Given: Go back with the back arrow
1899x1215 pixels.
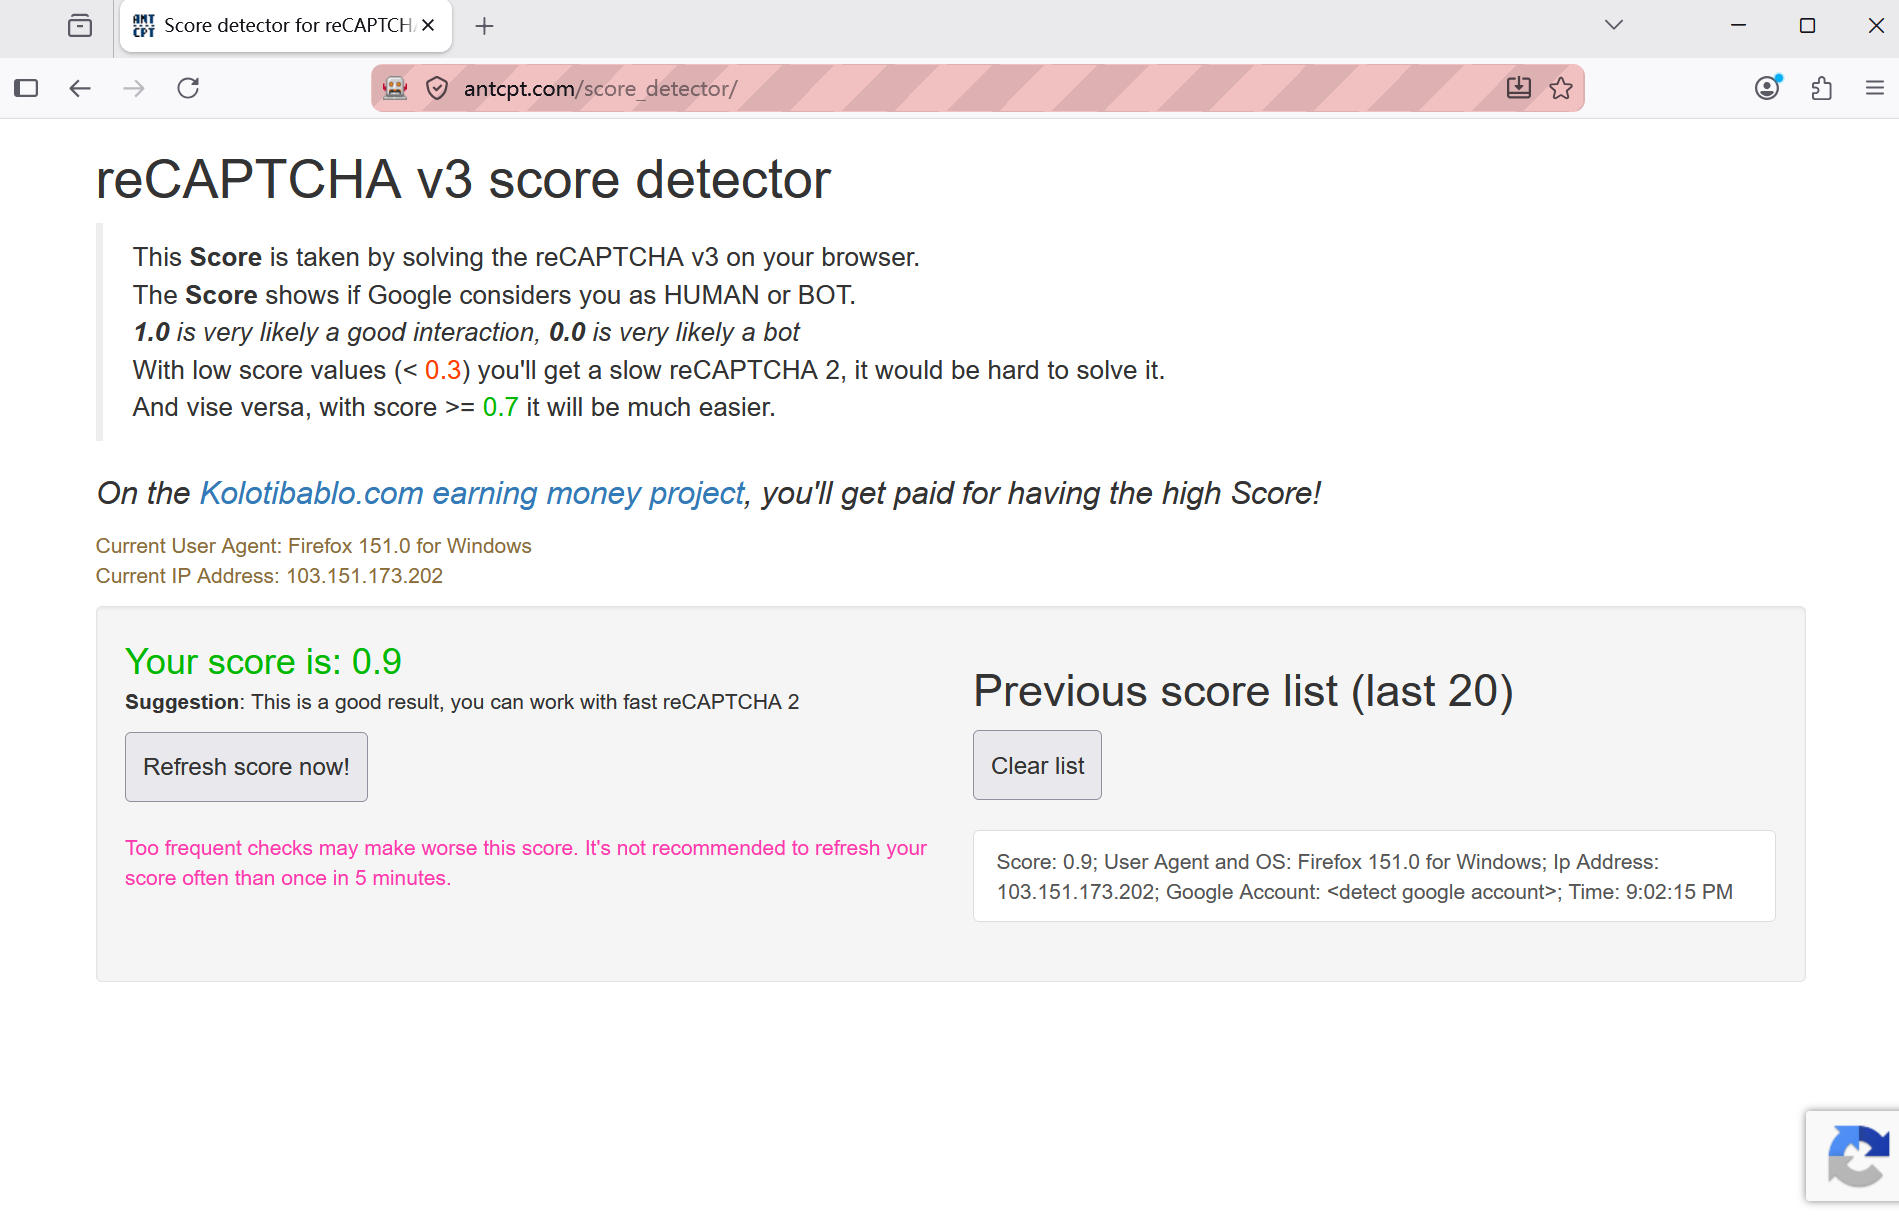Looking at the screenshot, I should 80,88.
